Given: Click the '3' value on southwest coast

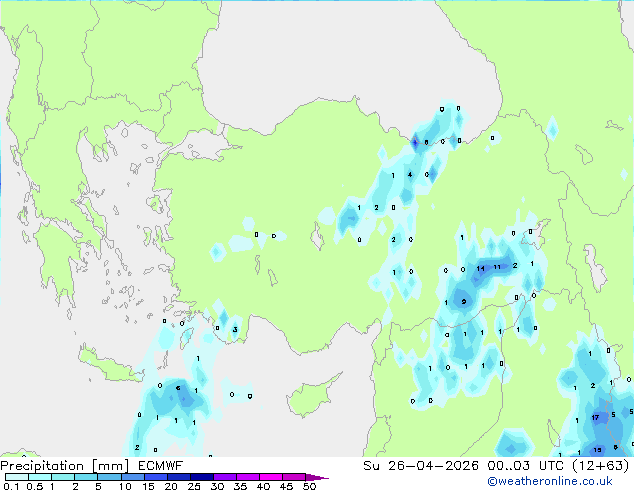Looking at the screenshot, I should pos(235,329).
